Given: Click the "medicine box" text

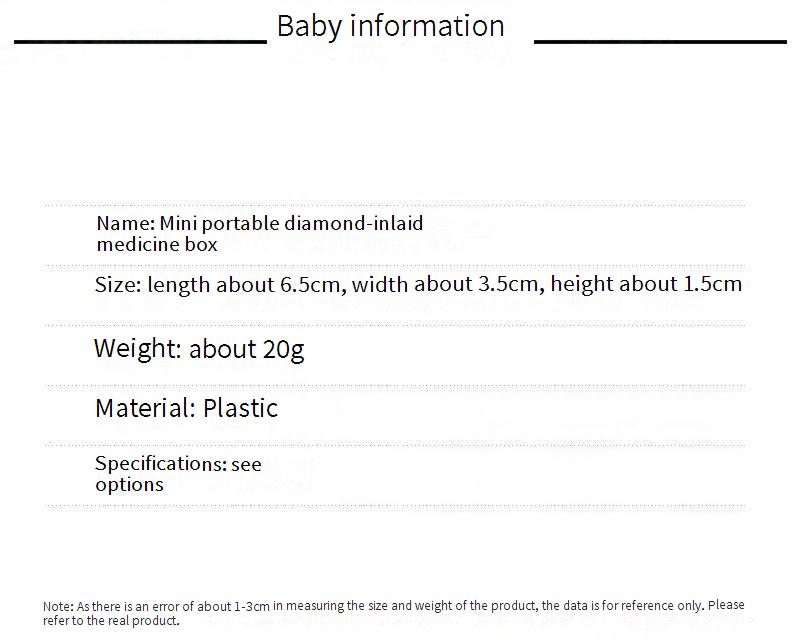Looking at the screenshot, I should [157, 244].
